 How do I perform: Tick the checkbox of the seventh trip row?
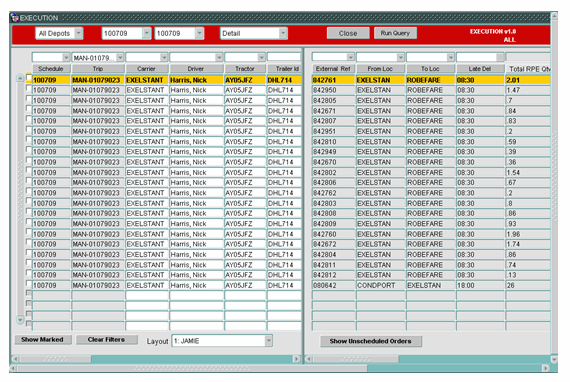29,139
